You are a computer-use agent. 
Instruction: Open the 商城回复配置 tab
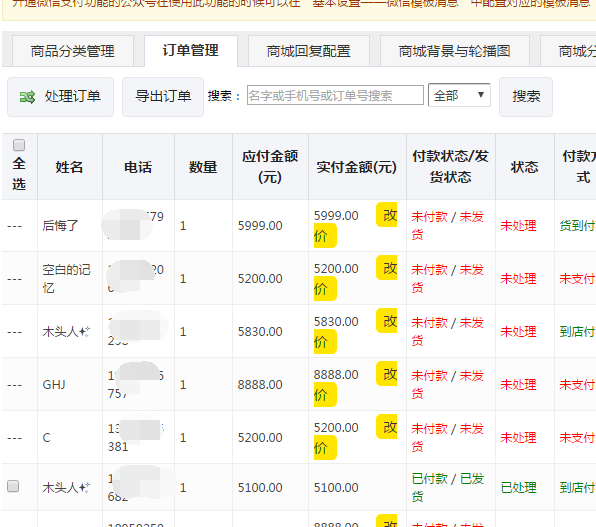(309, 51)
